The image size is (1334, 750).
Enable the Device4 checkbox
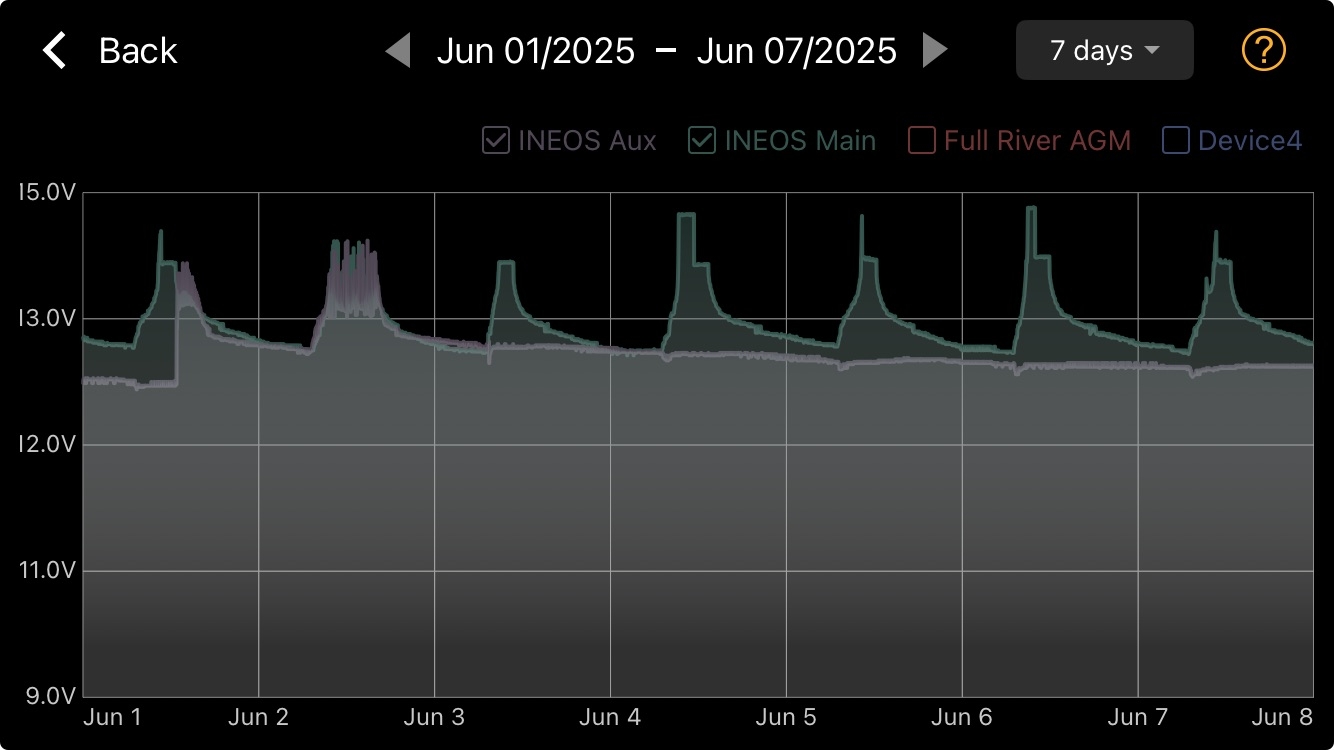tap(1176, 141)
